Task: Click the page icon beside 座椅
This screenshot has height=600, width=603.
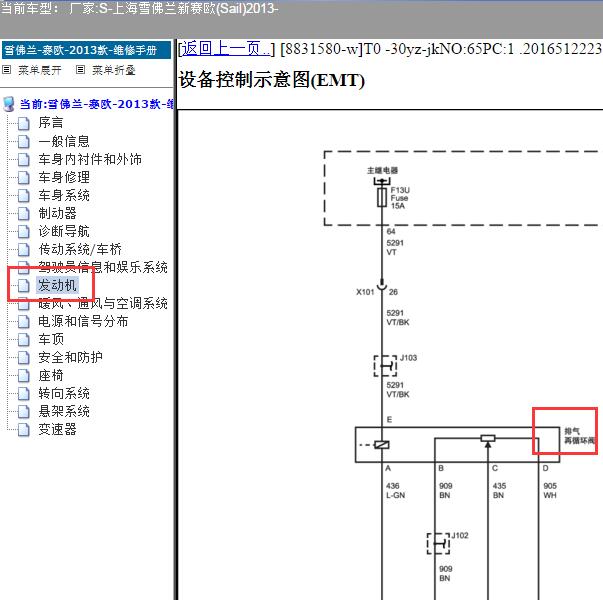Action: pos(23,376)
